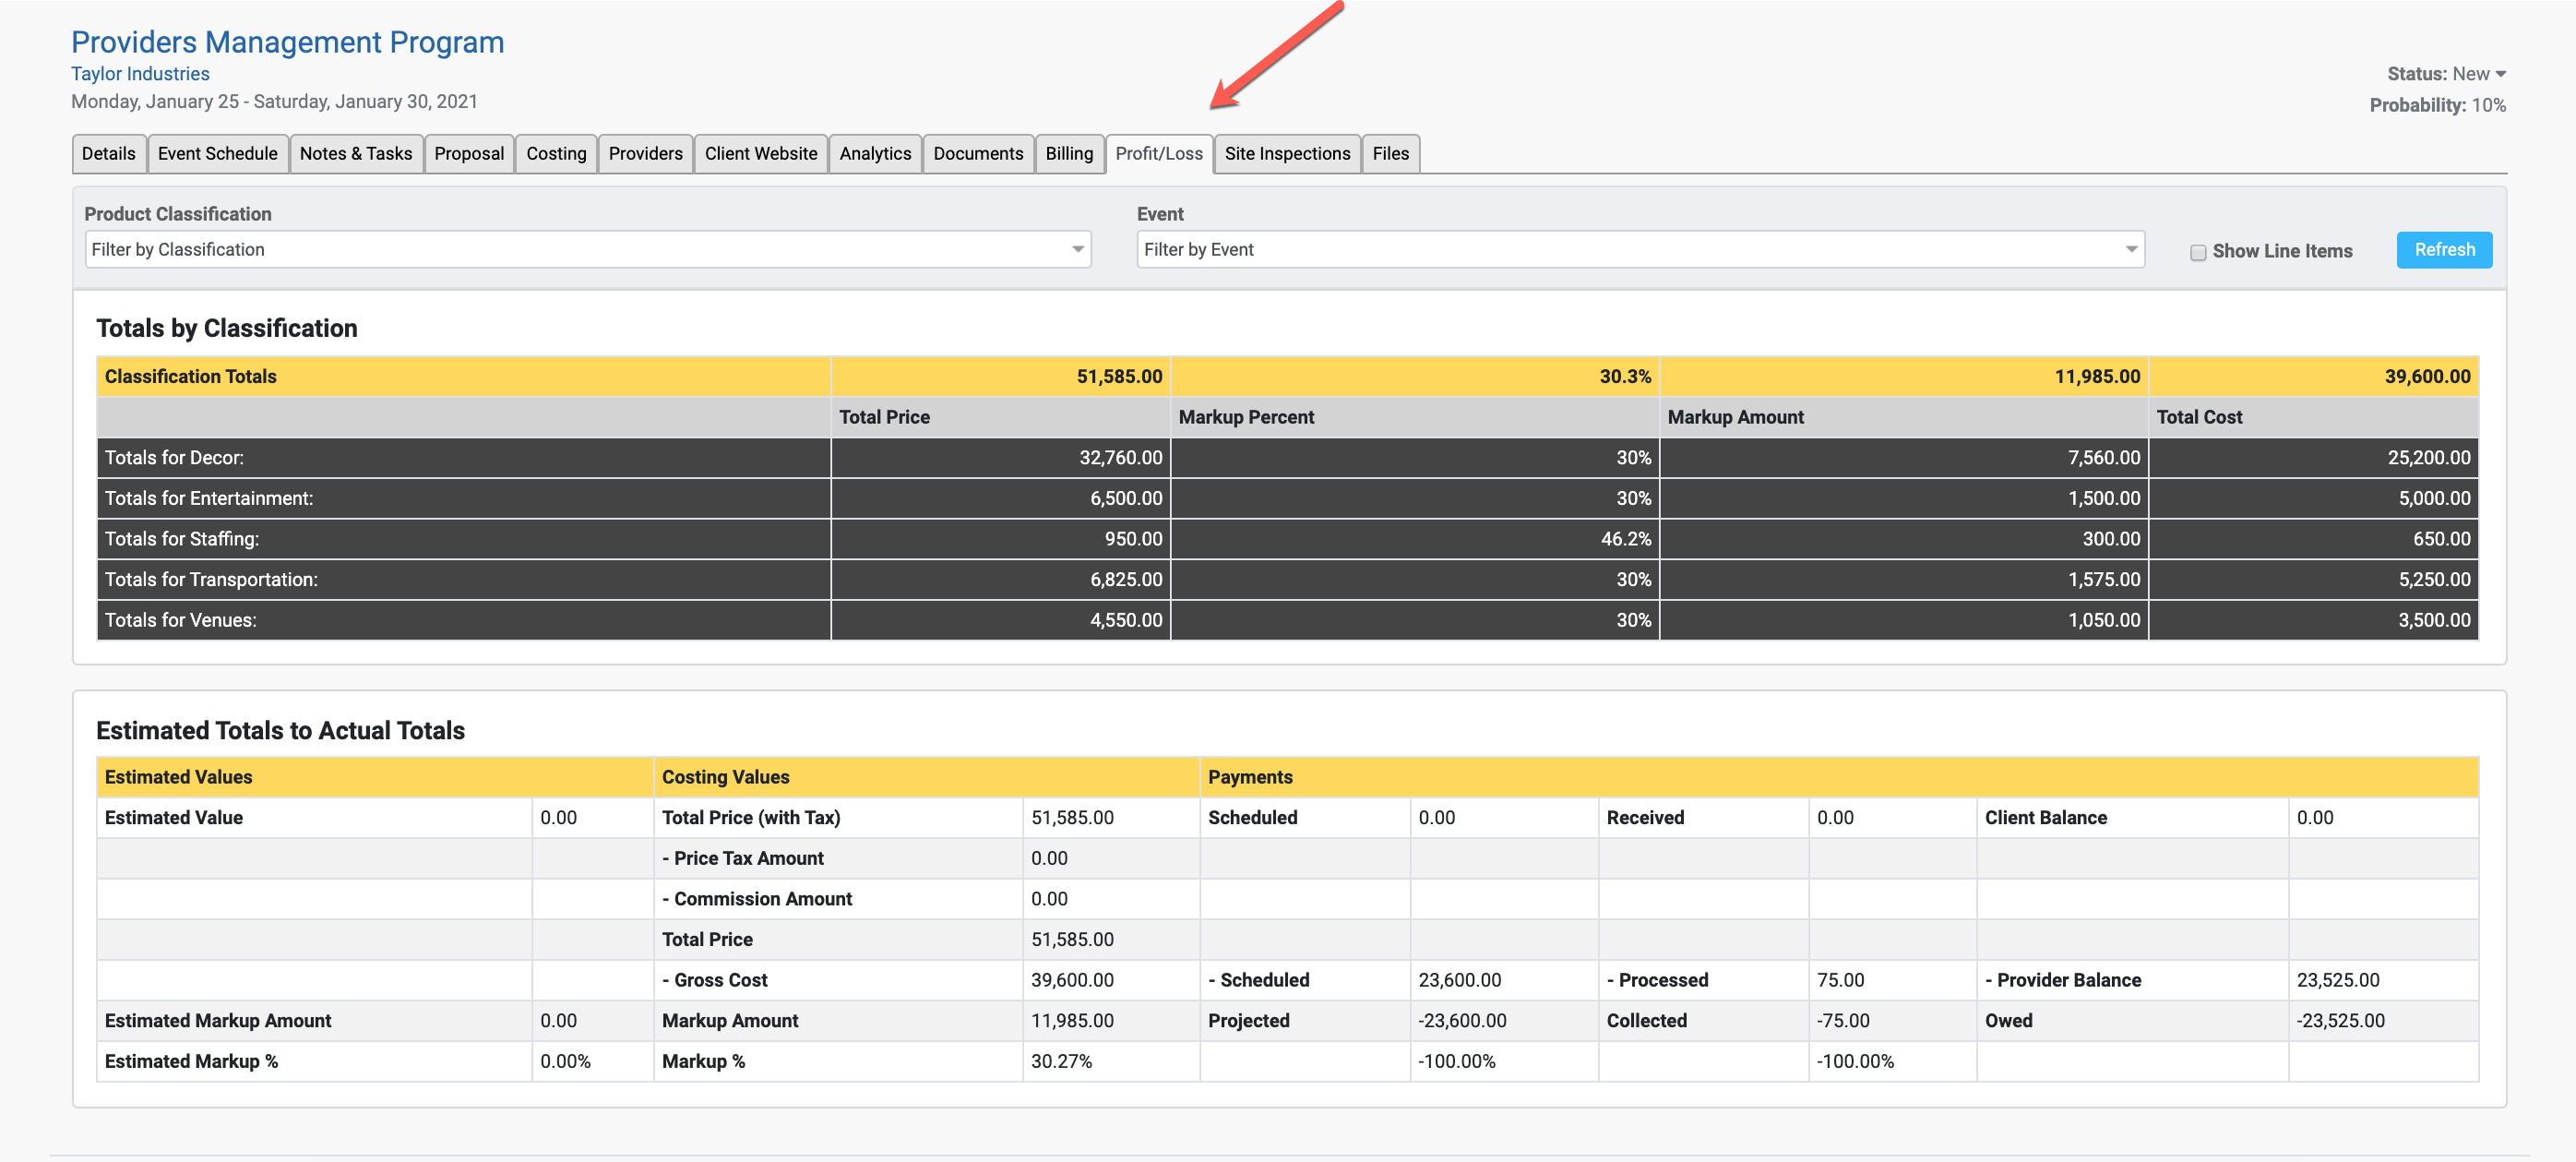Select the Totals for Transportation row label
The image size is (2576, 1162).
[x=211, y=580]
